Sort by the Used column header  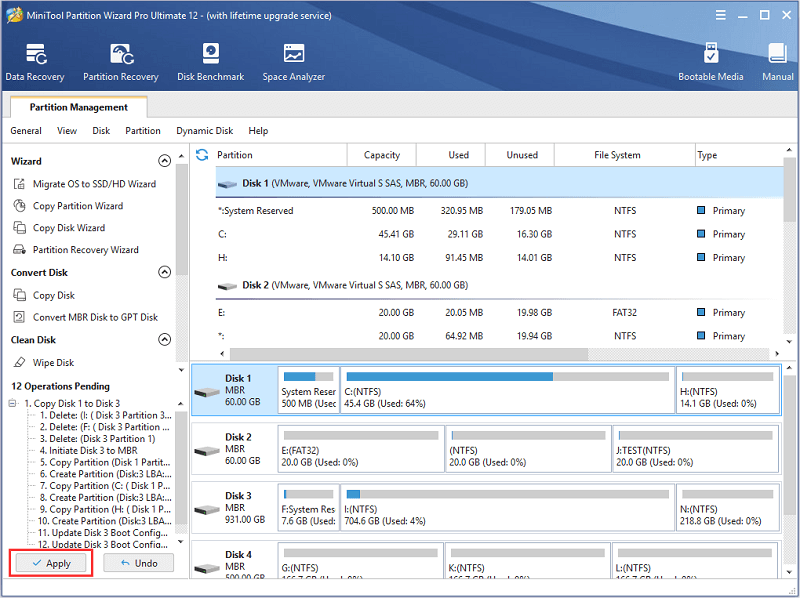pos(451,155)
